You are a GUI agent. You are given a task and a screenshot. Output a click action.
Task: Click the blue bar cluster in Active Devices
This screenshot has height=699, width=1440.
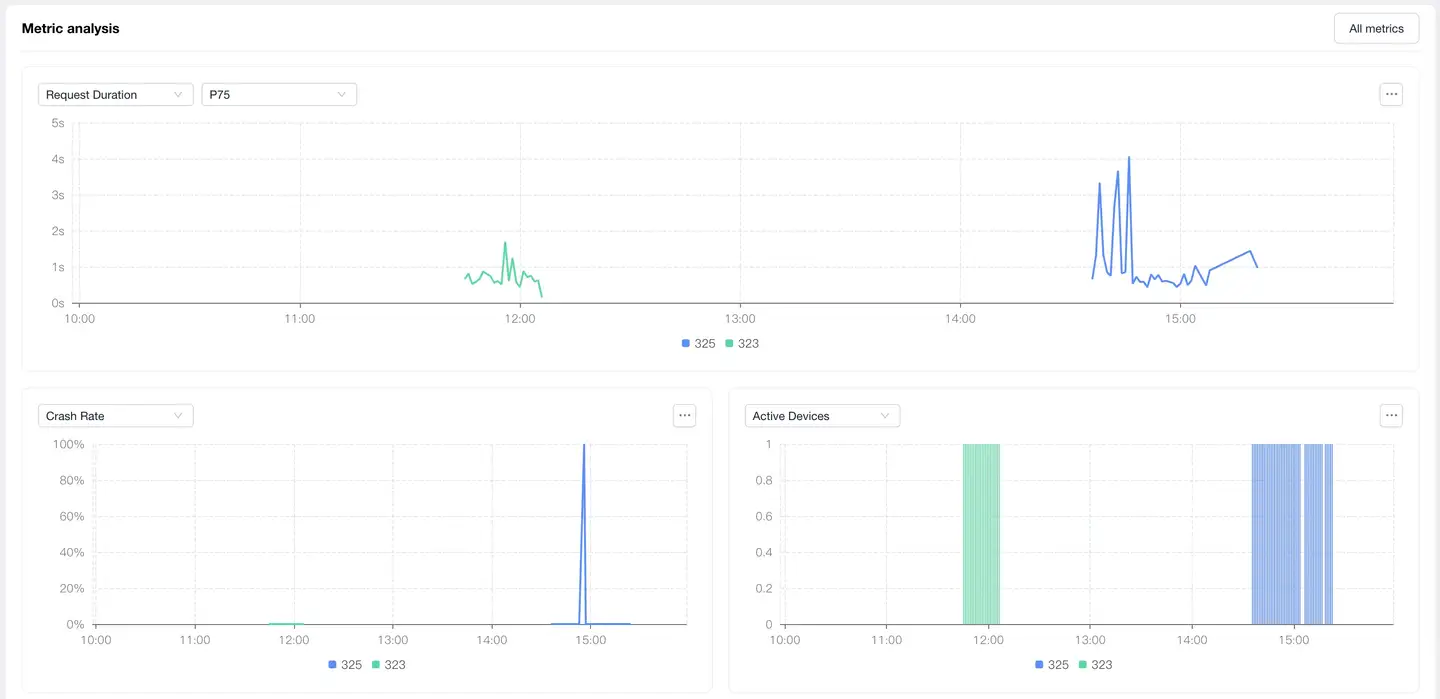tap(1290, 535)
